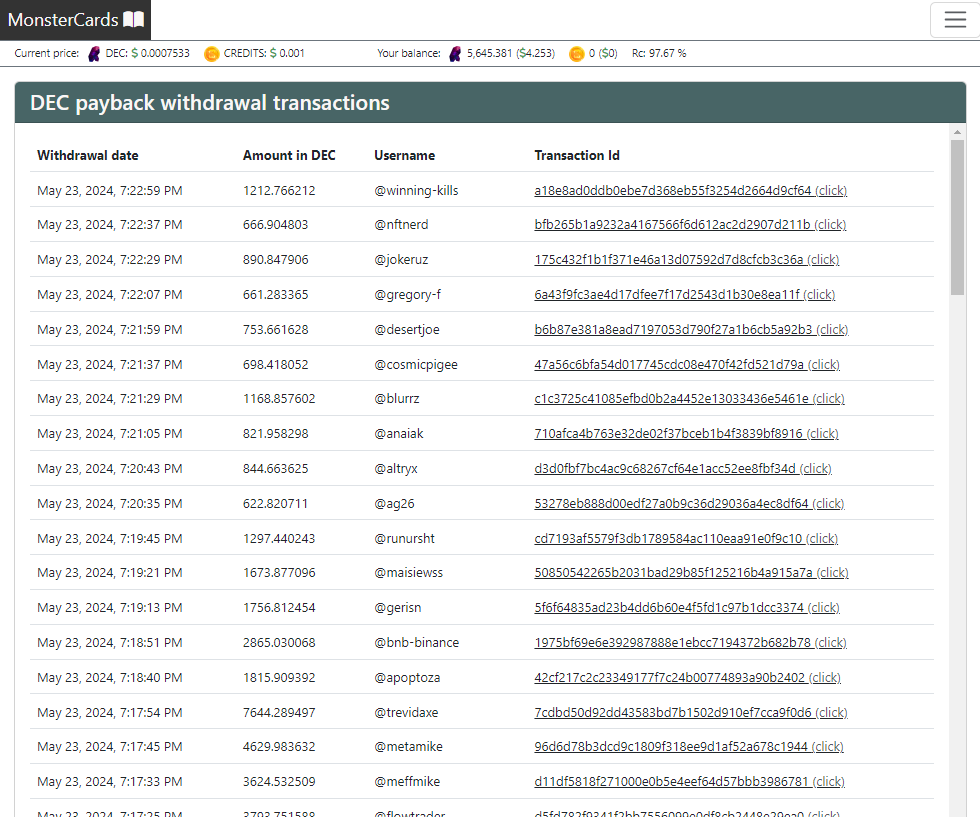This screenshot has height=817, width=980.
Task: Click amount 7644.289497
Action: pos(279,713)
